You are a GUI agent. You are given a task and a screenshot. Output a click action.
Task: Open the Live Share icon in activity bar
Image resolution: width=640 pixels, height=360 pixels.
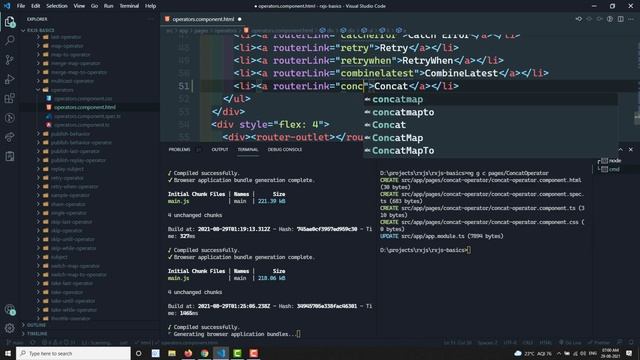(x=10, y=137)
